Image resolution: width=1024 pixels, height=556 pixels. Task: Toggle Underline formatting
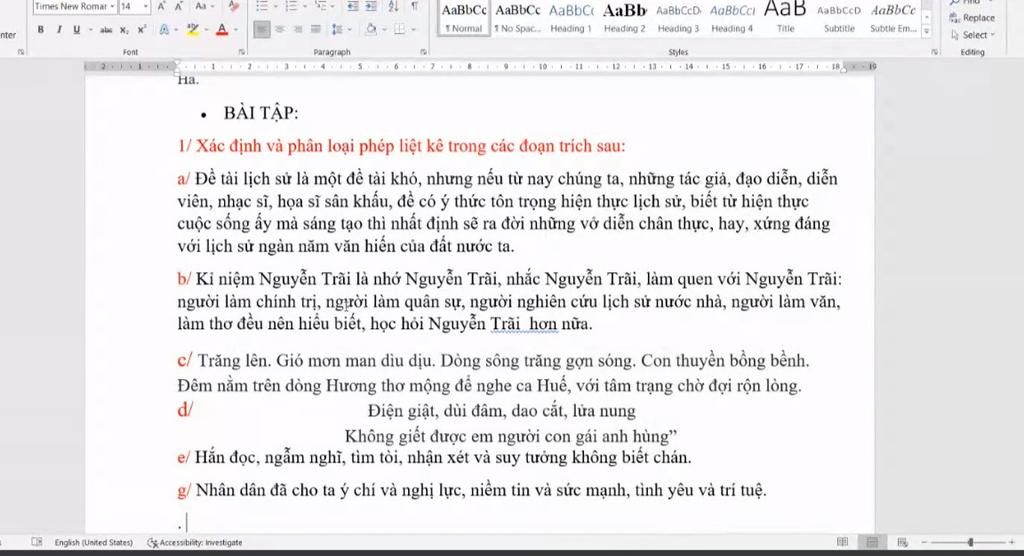pyautogui.click(x=76, y=29)
